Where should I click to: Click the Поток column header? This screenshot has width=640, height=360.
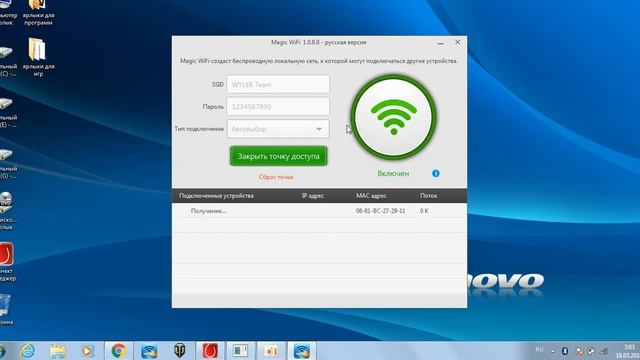429,196
